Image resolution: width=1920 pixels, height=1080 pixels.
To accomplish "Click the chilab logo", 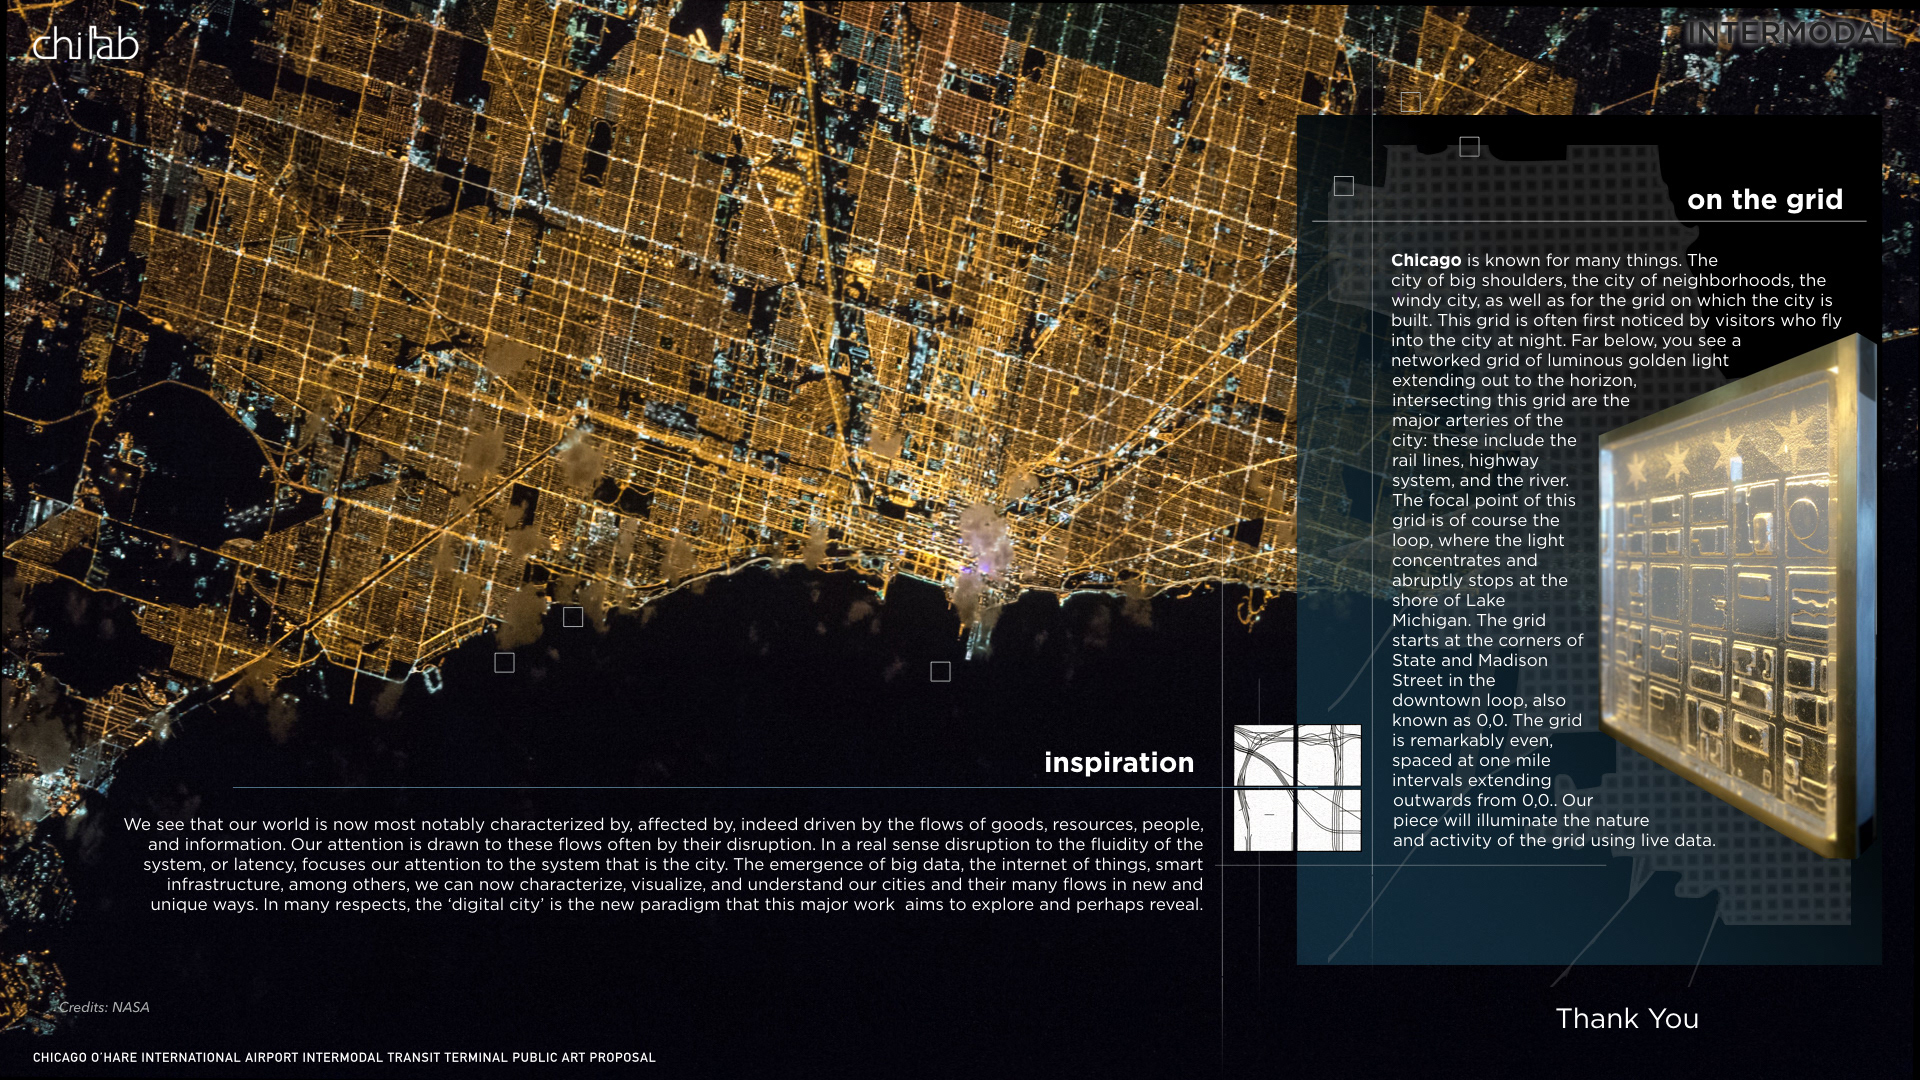I will click(85, 44).
